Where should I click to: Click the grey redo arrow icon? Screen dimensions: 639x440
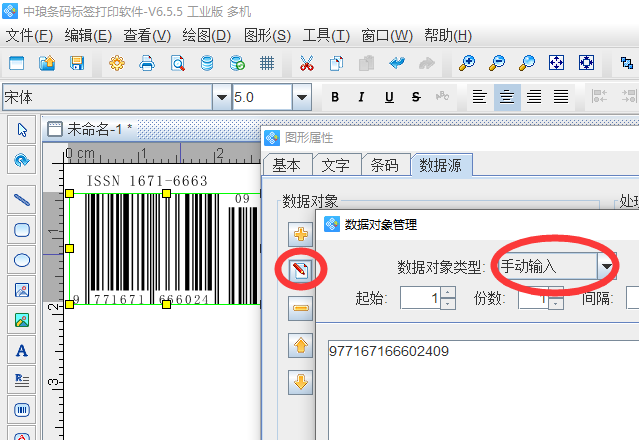click(x=427, y=63)
